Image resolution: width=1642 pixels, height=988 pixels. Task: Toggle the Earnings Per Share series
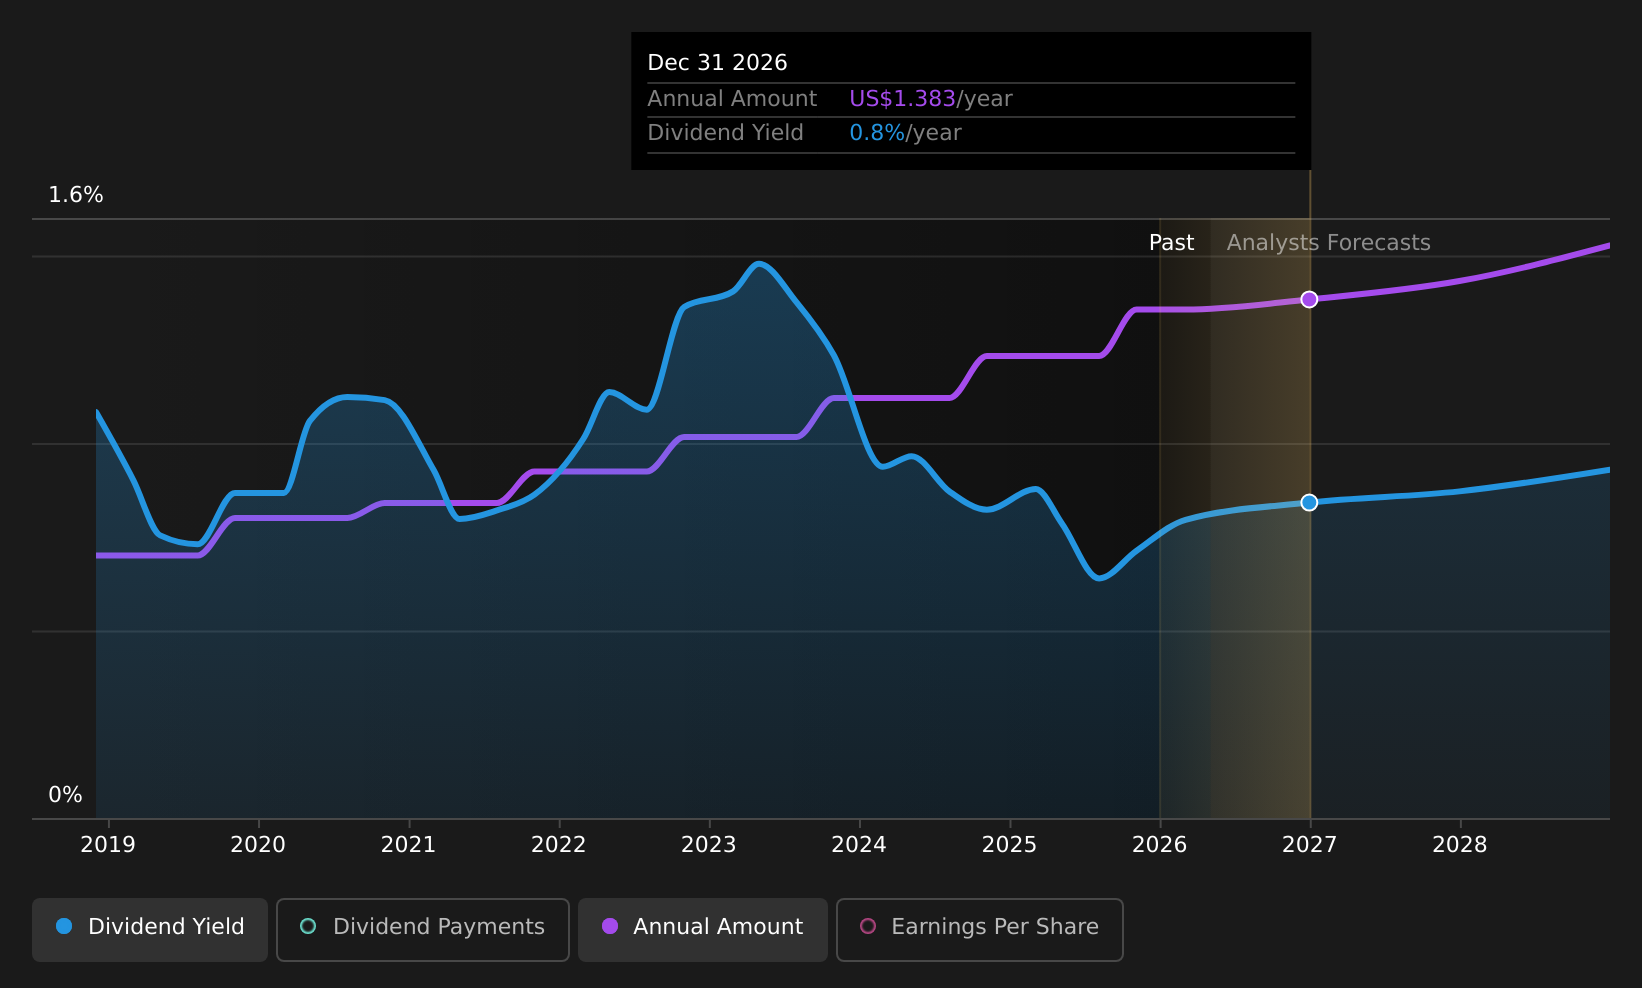point(980,929)
